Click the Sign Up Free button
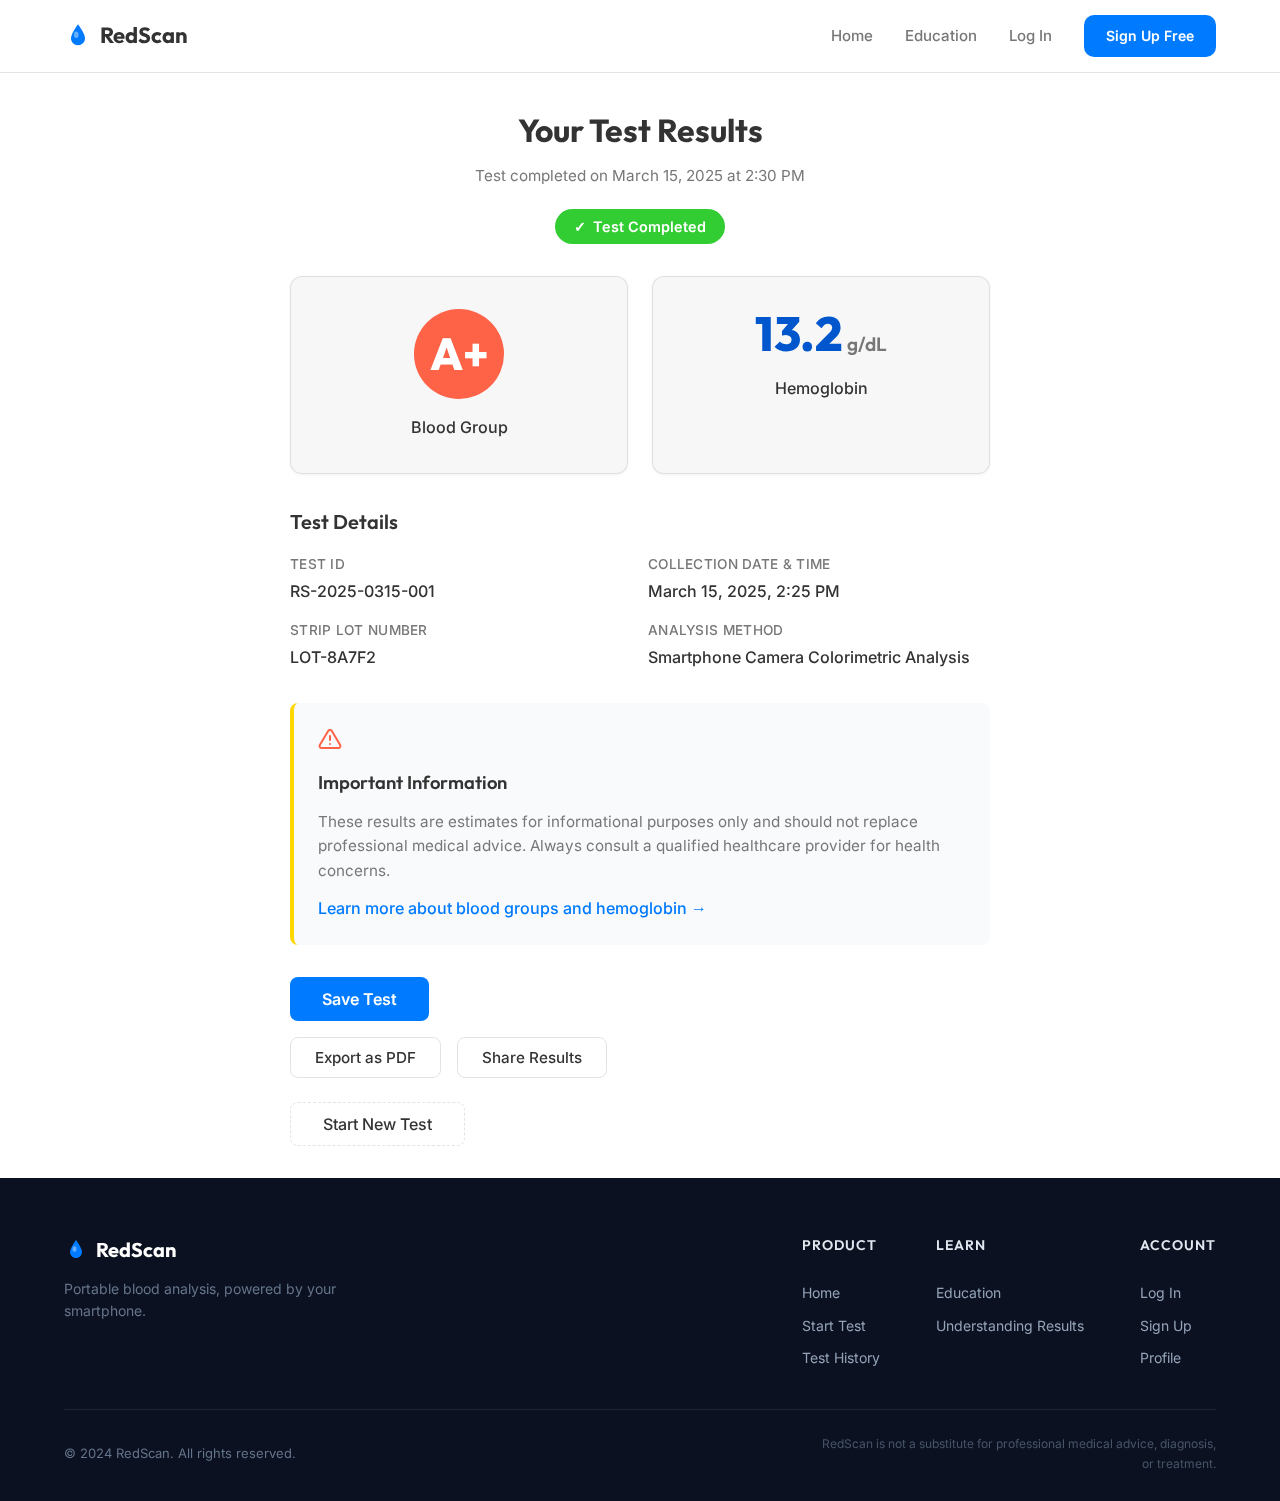 pyautogui.click(x=1150, y=36)
